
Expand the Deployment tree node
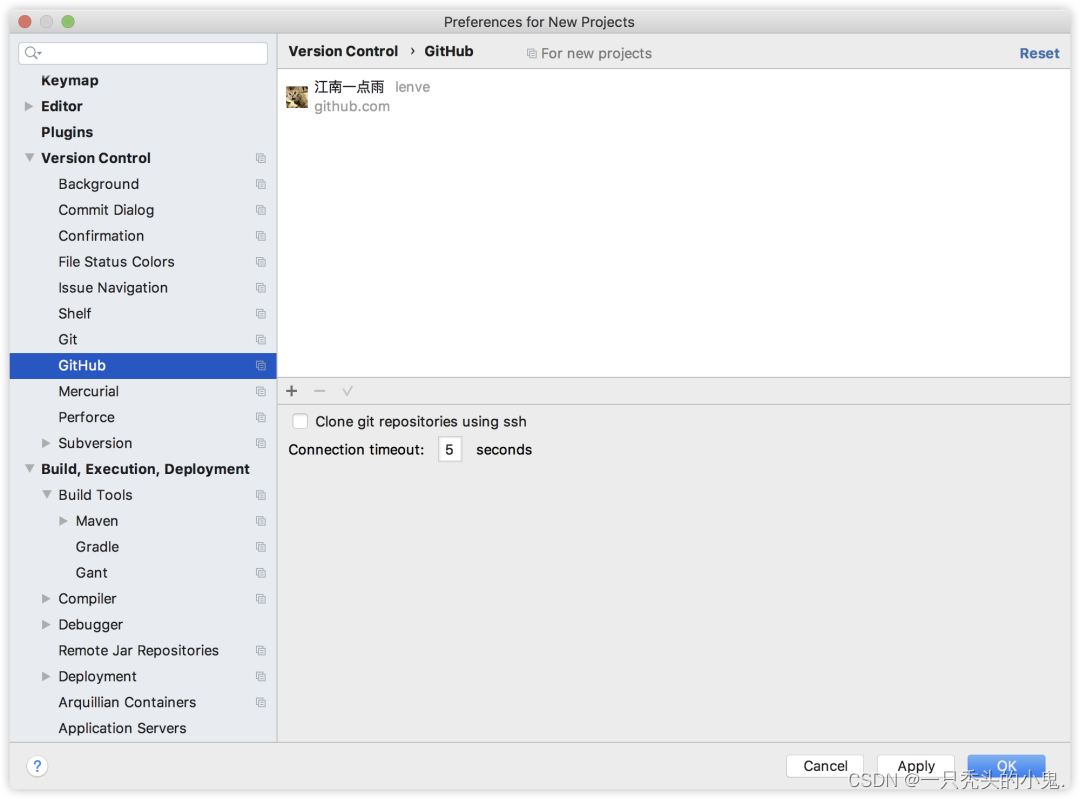click(46, 676)
